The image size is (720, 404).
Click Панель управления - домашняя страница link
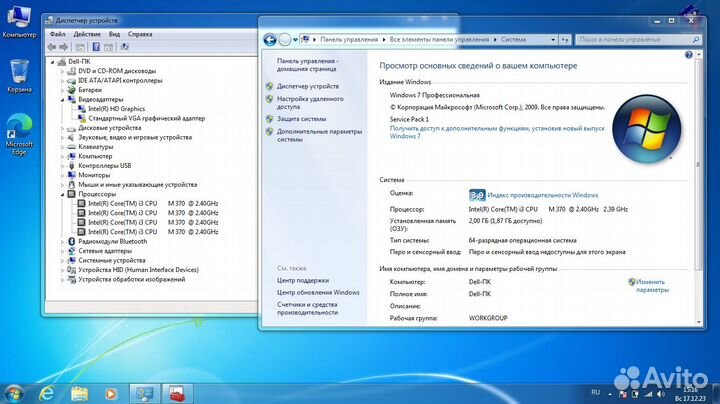pos(308,65)
